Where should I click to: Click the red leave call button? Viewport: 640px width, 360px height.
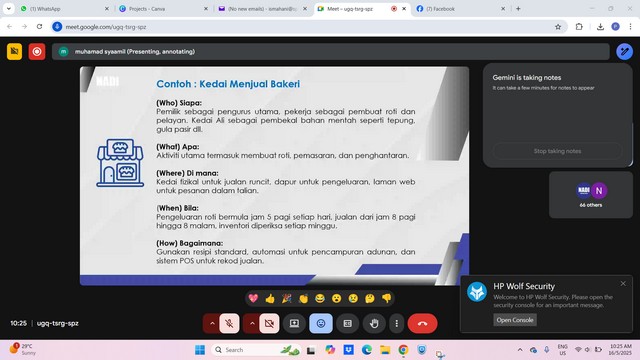(x=422, y=323)
